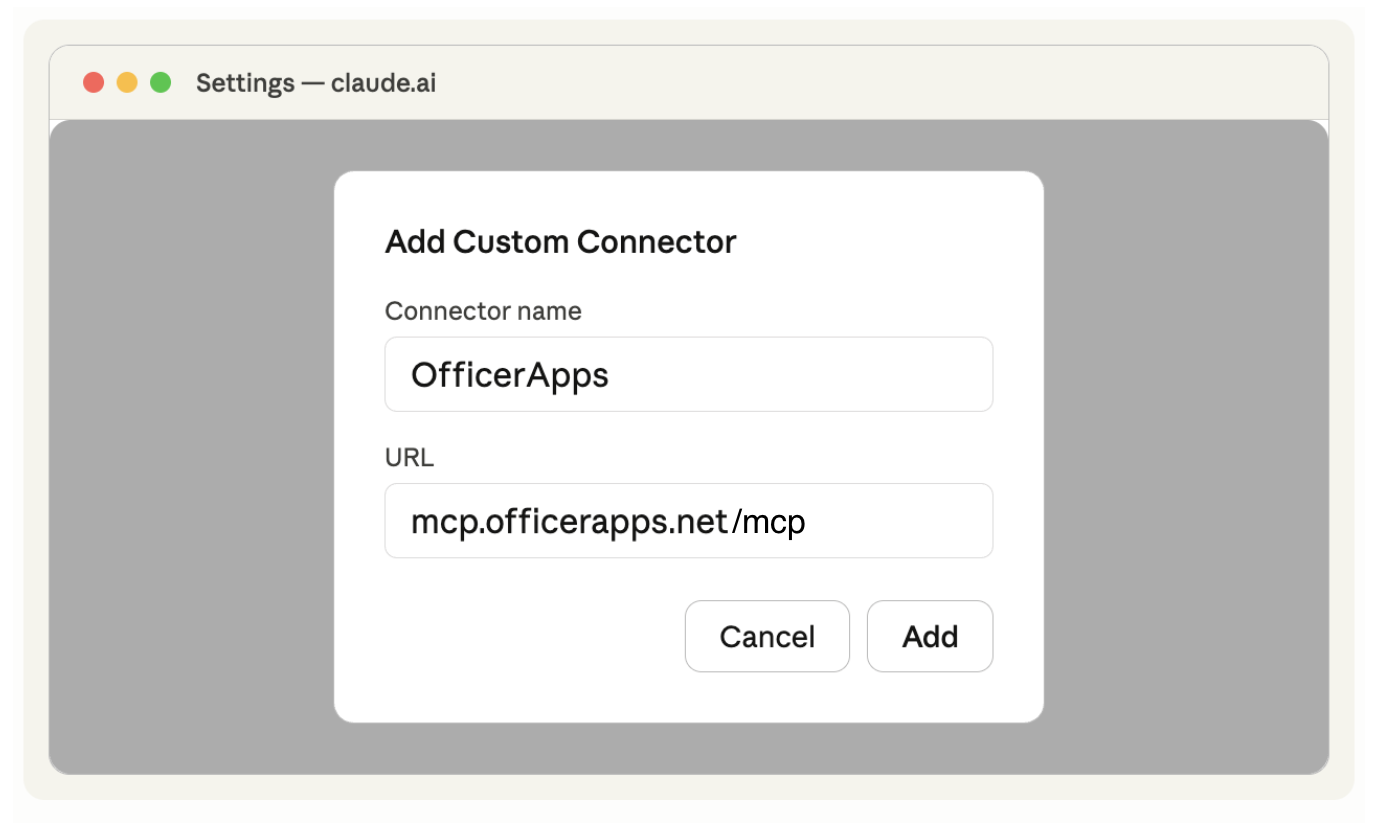Focus the URL input field
Image resolution: width=1380 pixels, height=824 pixels.
point(689,521)
